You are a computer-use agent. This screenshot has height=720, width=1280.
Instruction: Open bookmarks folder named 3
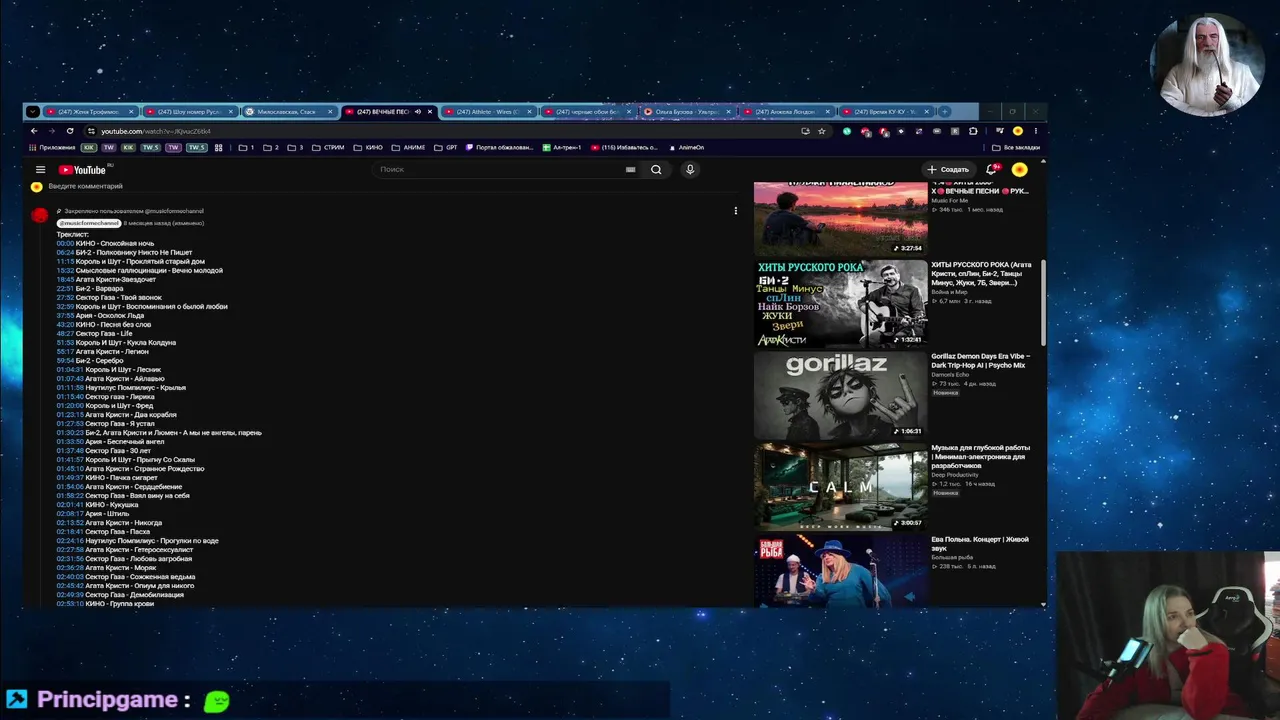[295, 148]
